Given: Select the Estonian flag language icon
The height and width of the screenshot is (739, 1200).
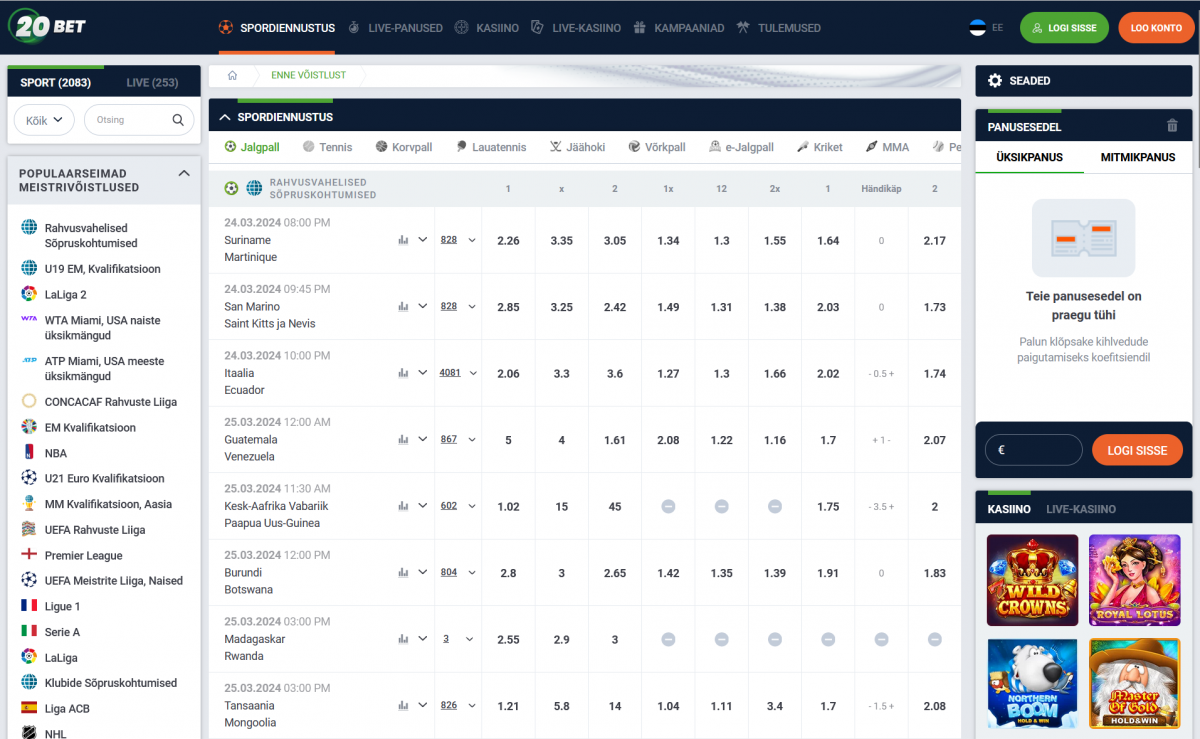Looking at the screenshot, I should tap(977, 28).
